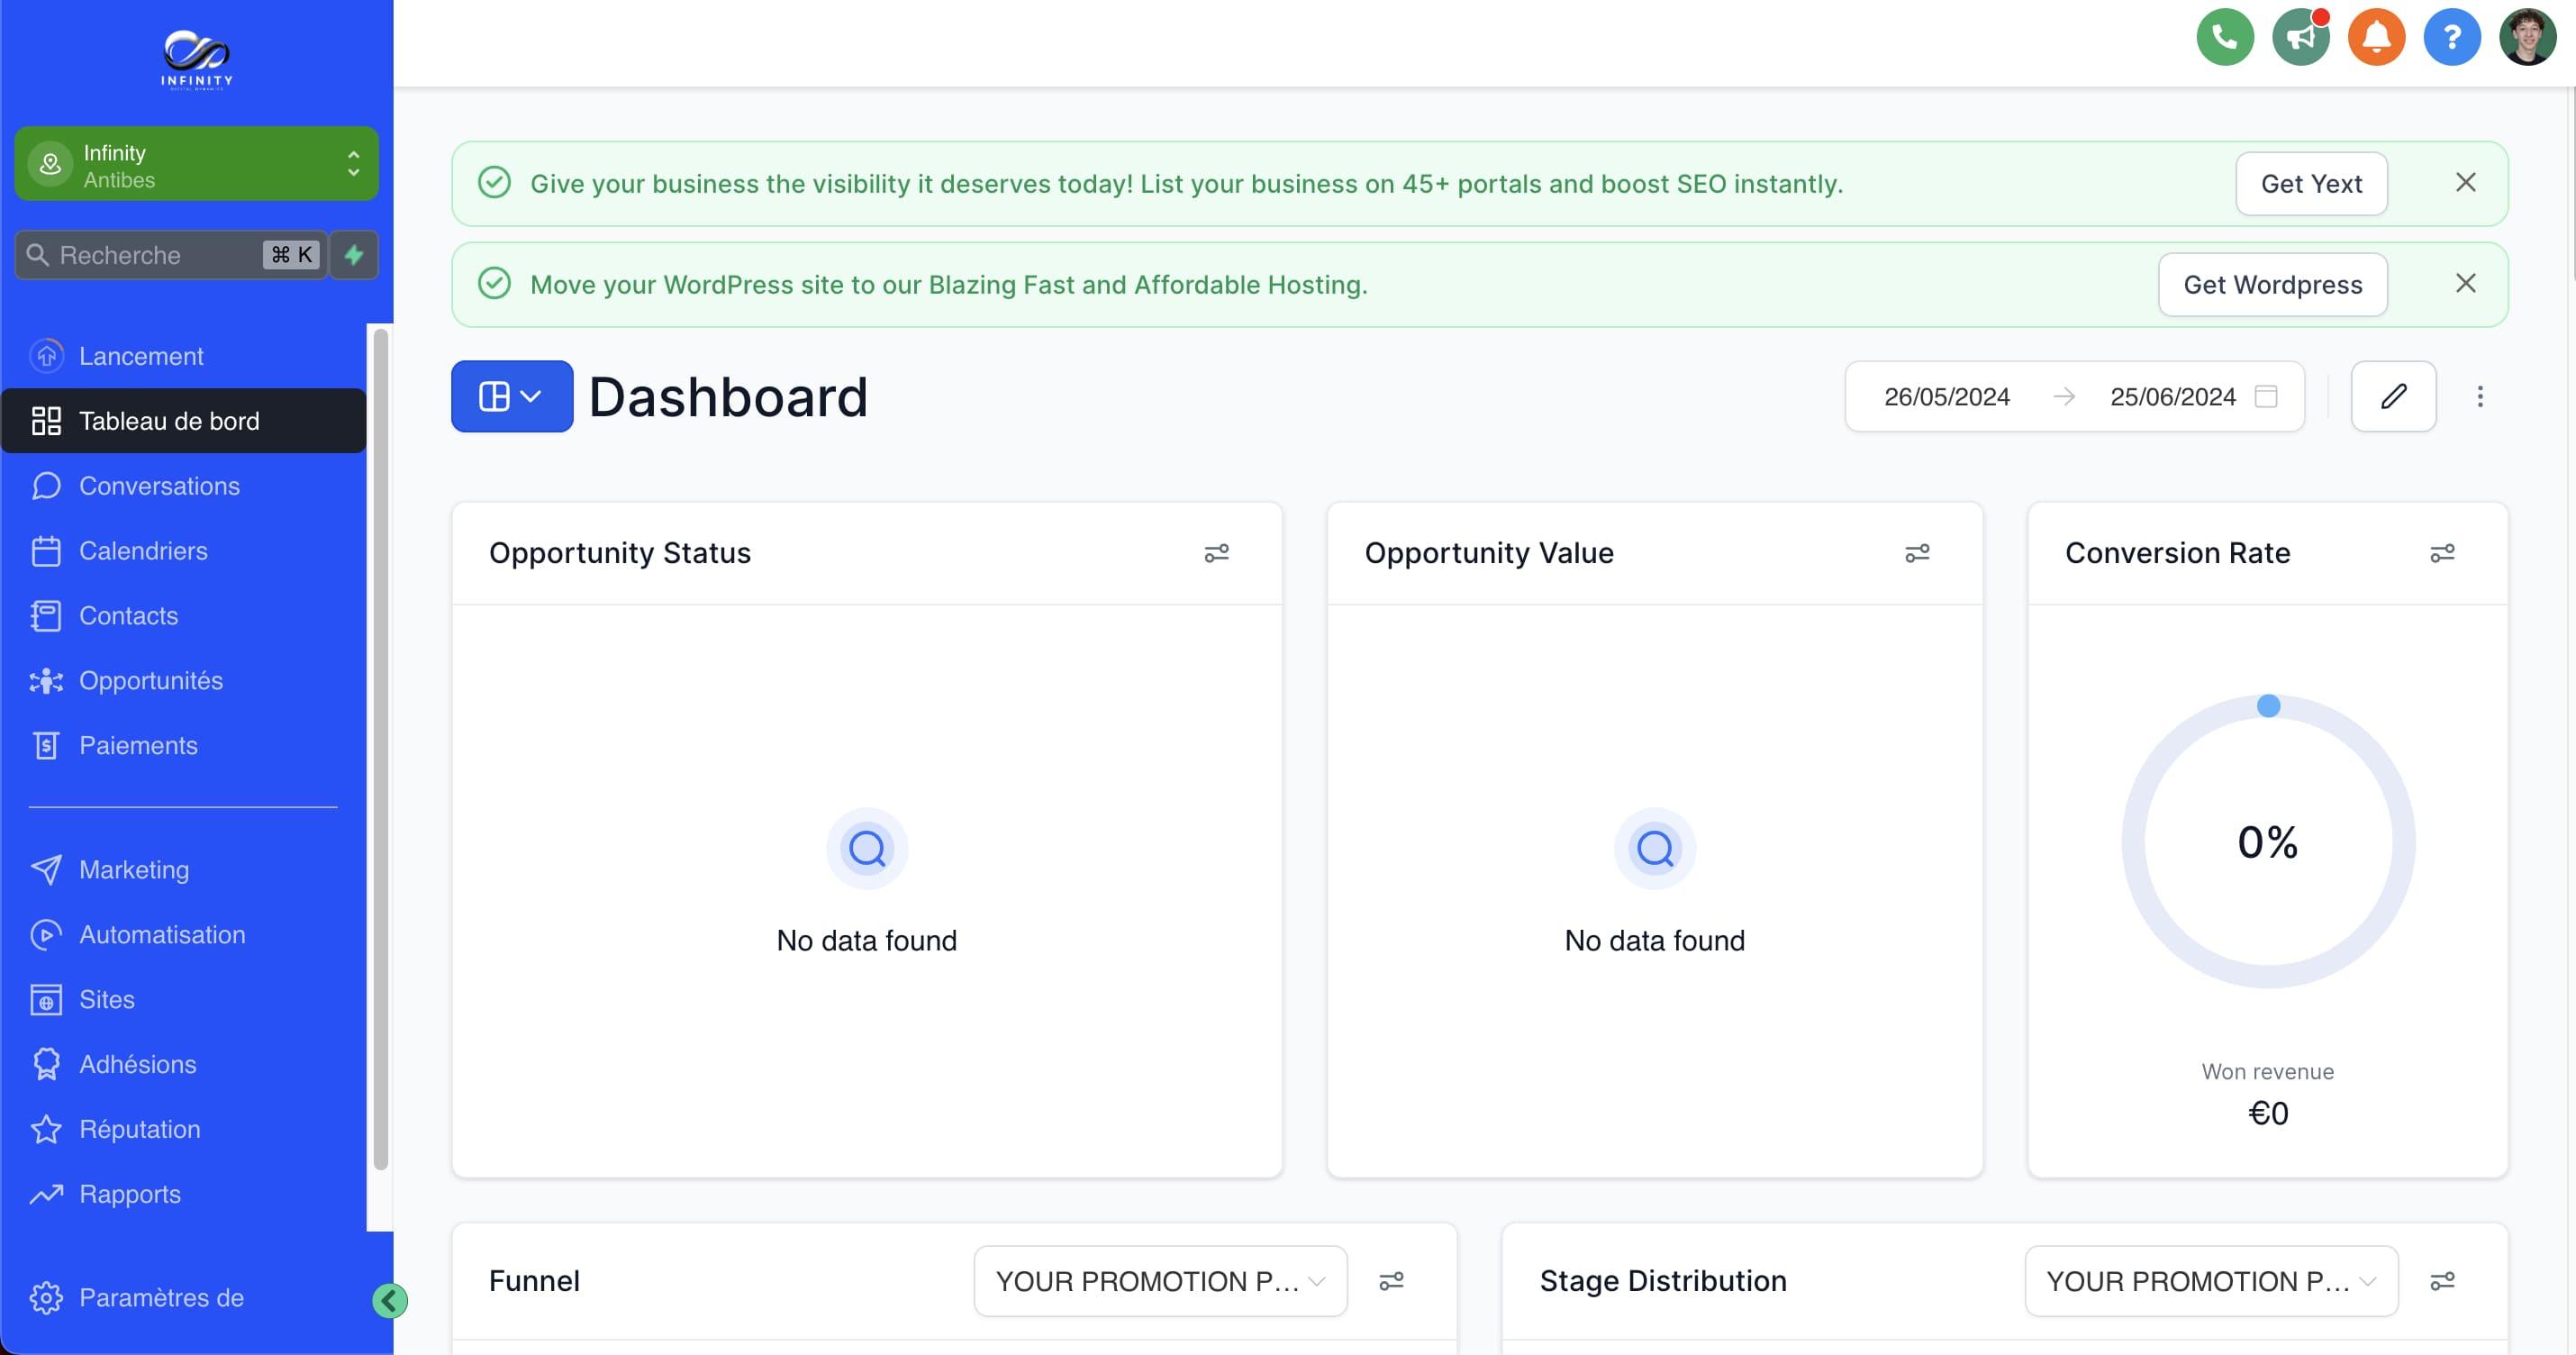The width and height of the screenshot is (2576, 1355).
Task: Click the Opportunités sidebar icon
Action: [46, 678]
